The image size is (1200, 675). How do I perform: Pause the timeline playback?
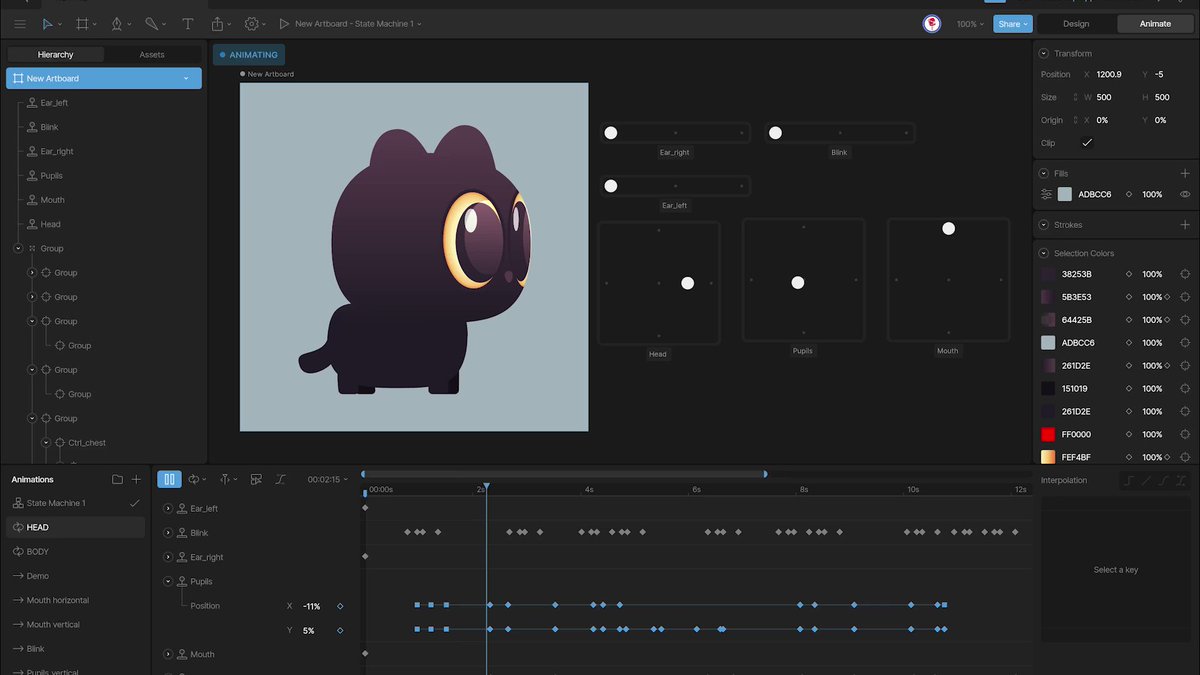click(169, 479)
